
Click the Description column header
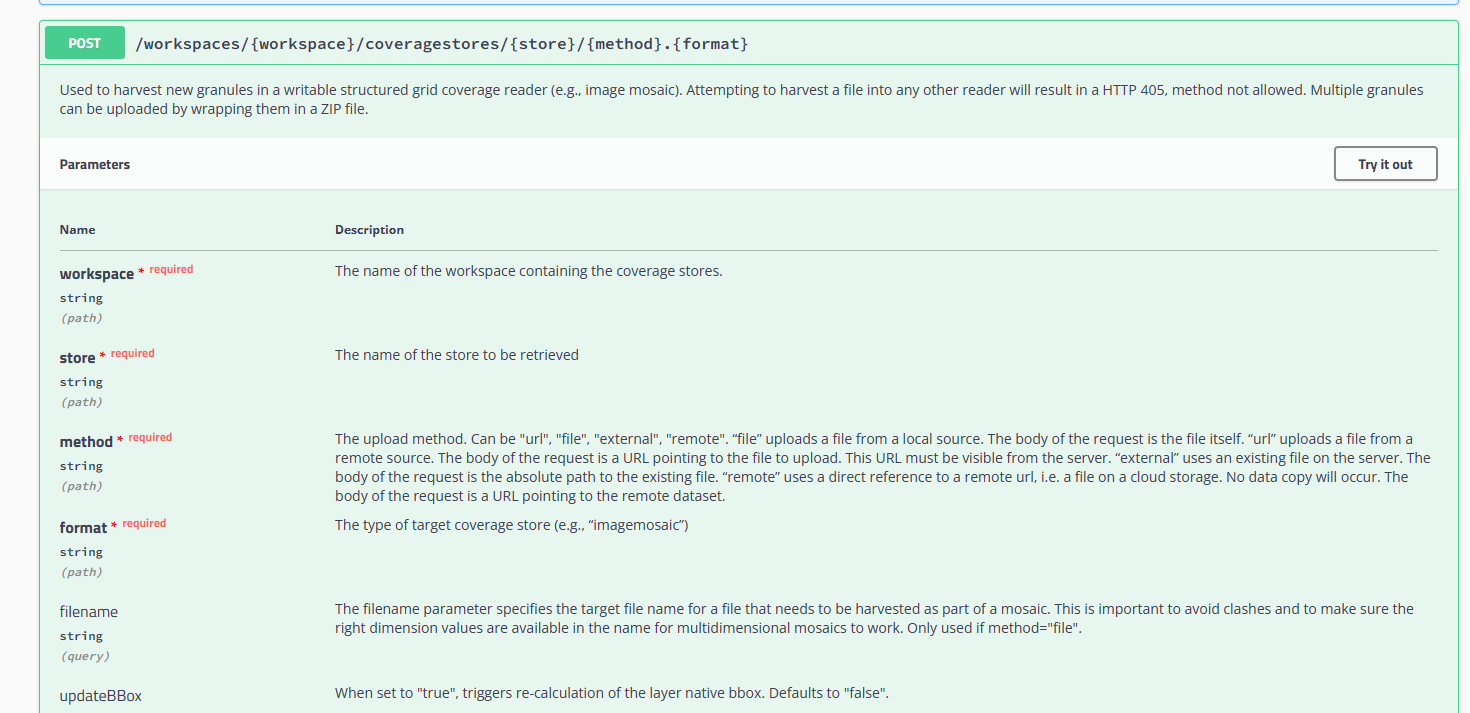369,229
